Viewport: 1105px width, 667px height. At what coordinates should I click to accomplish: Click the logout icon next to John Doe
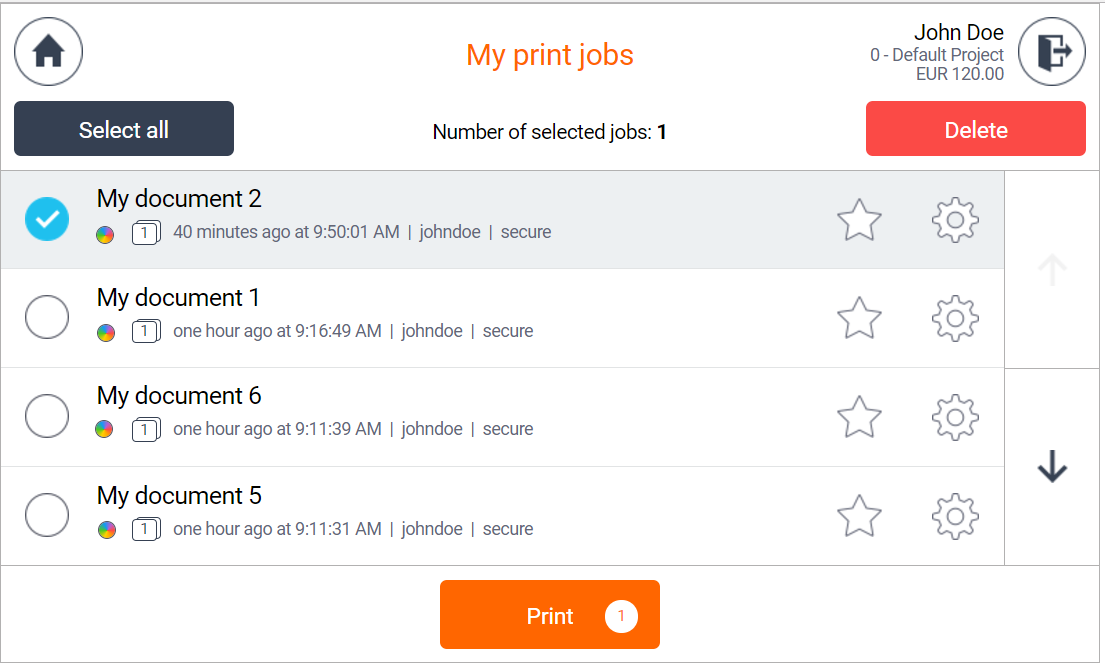pos(1052,51)
